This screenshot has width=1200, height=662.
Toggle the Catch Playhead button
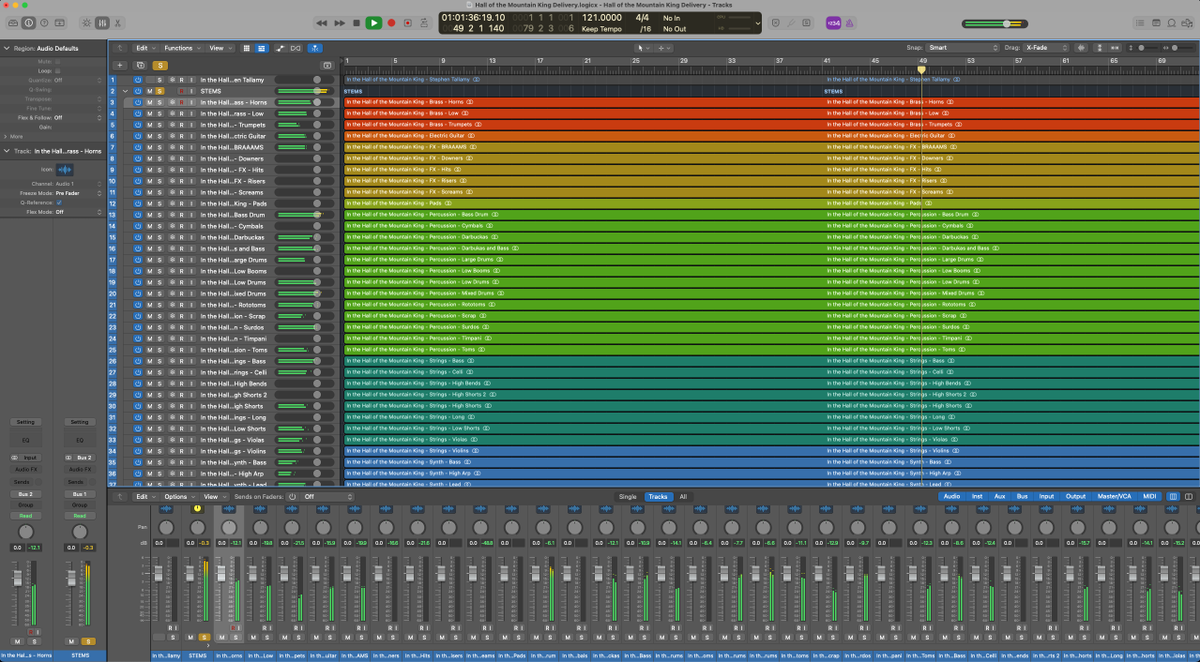point(315,48)
